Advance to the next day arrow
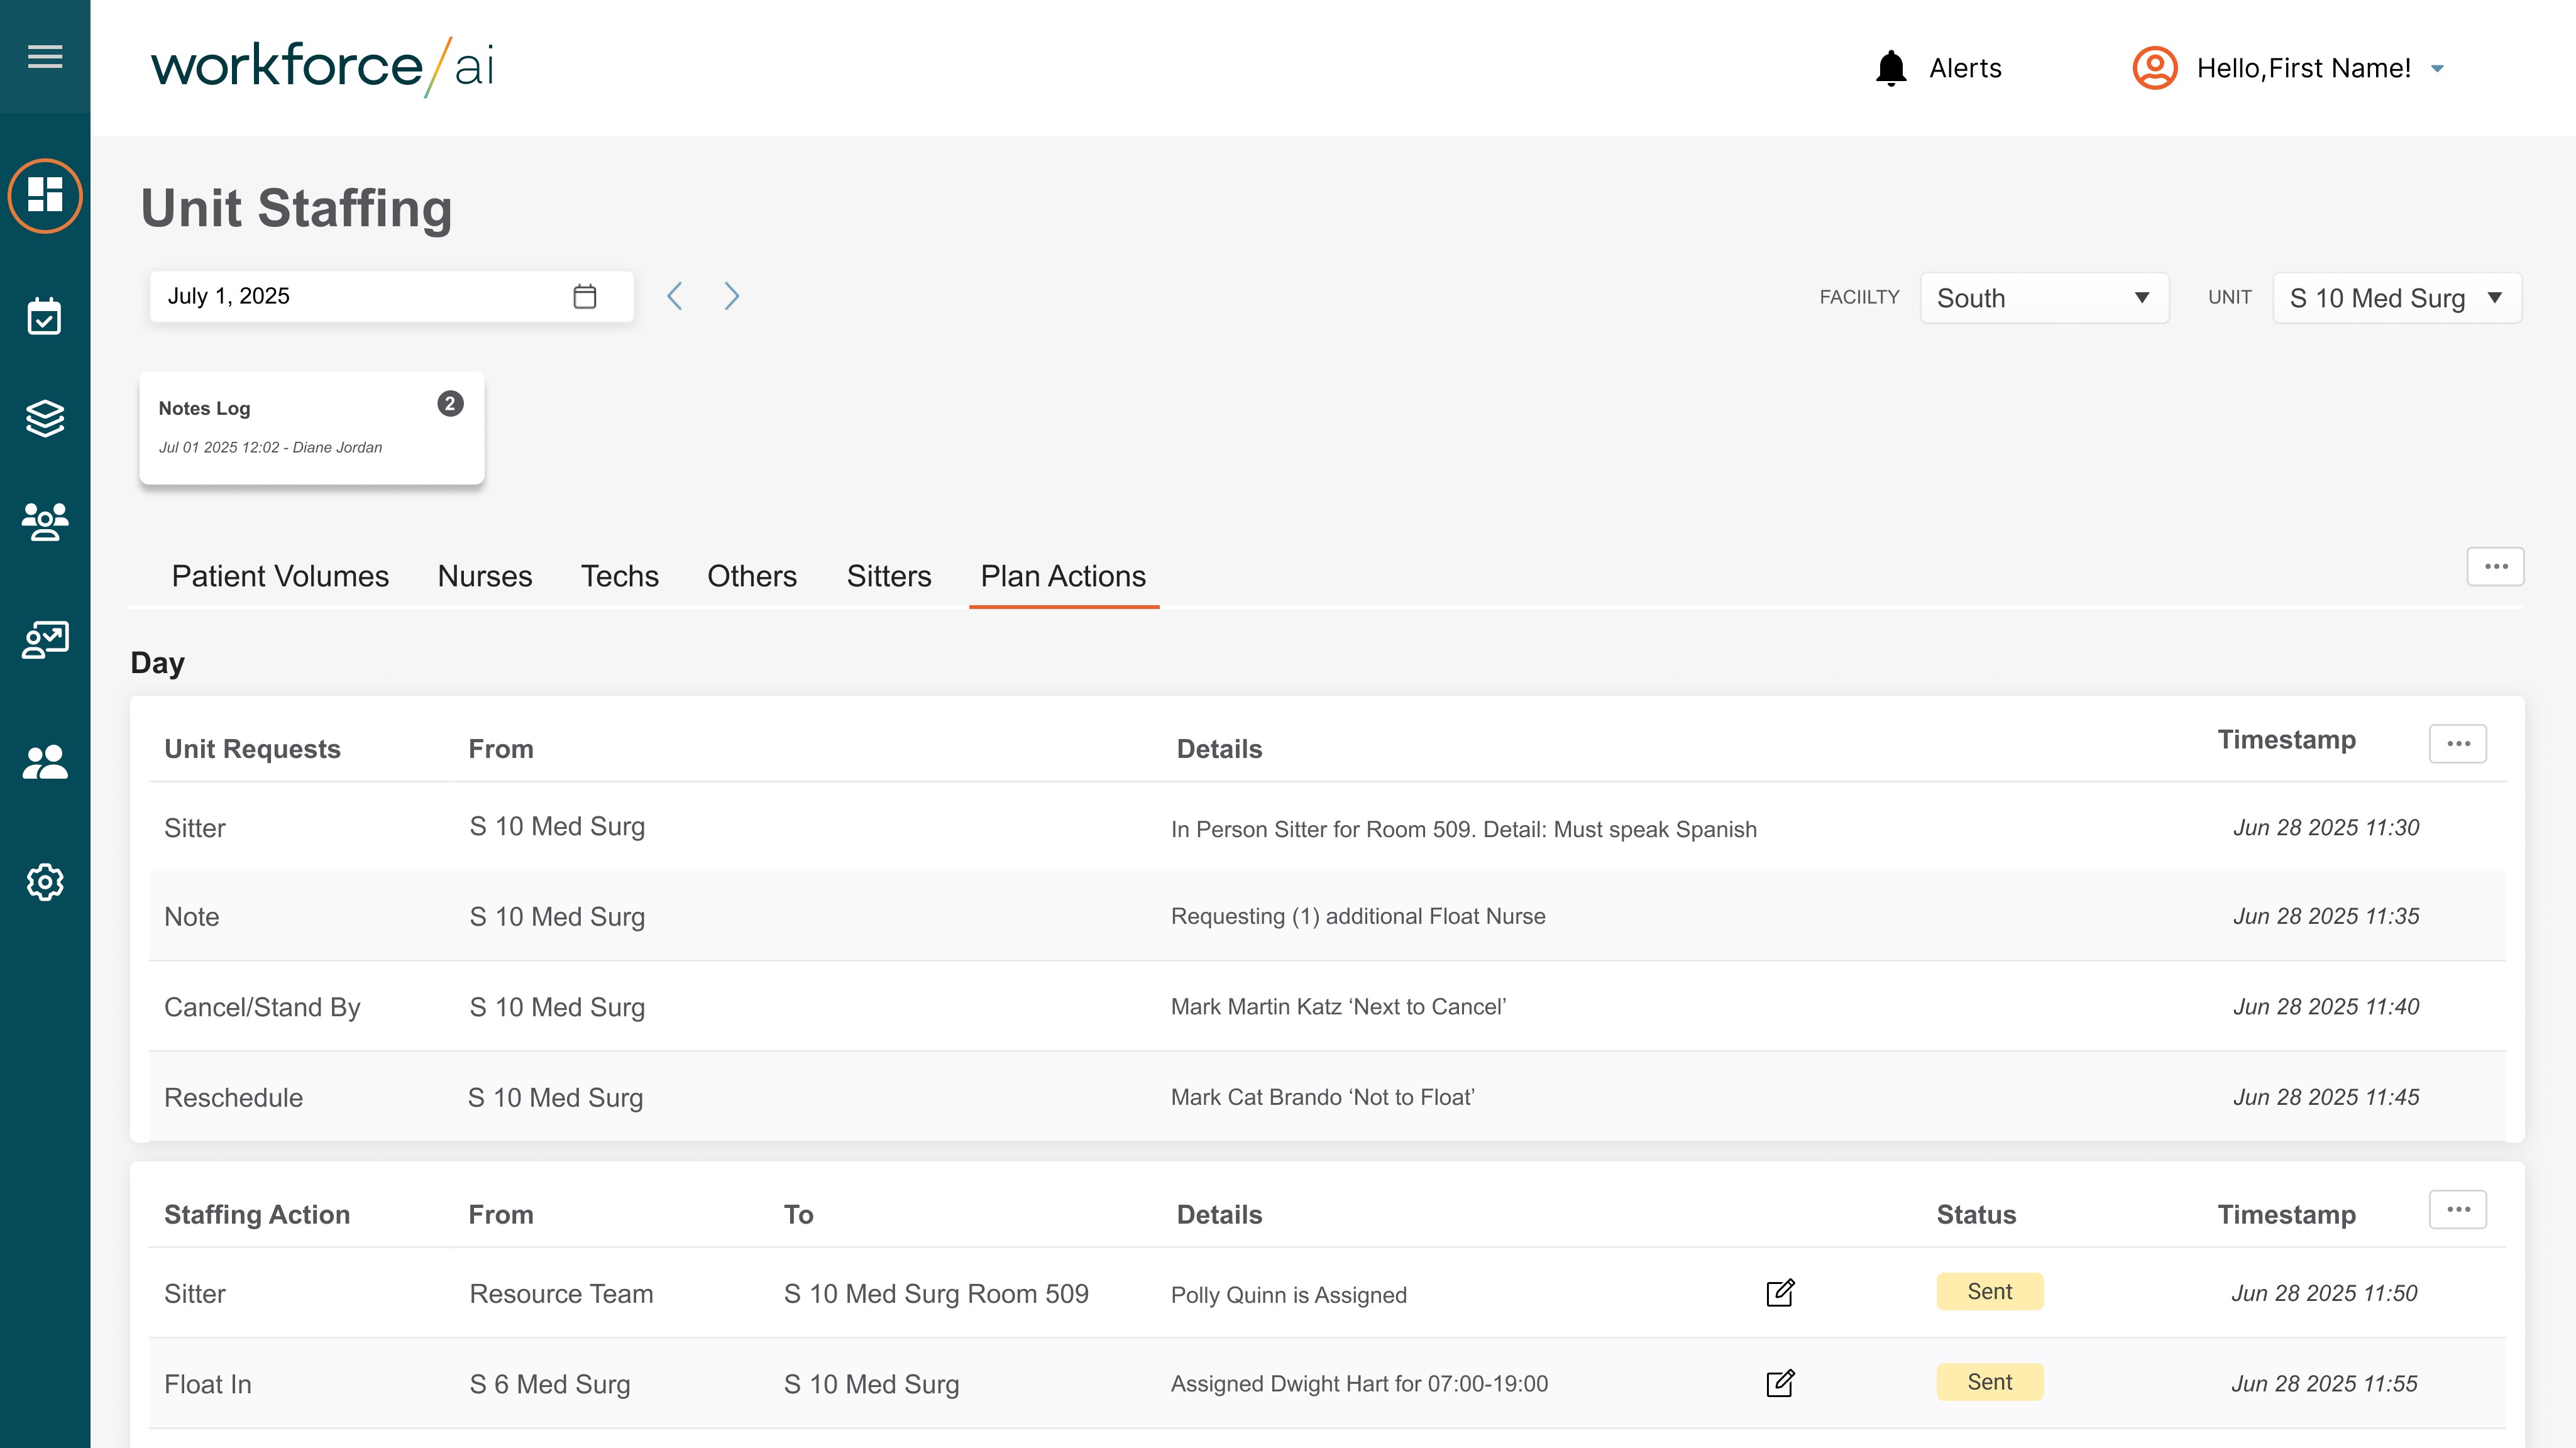This screenshot has width=2576, height=1448. point(731,296)
